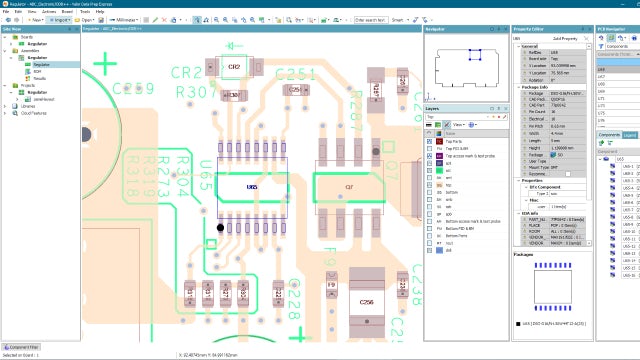Click the back navigation arrow icon
This screenshot has width=640, height=360.
coord(8,20)
